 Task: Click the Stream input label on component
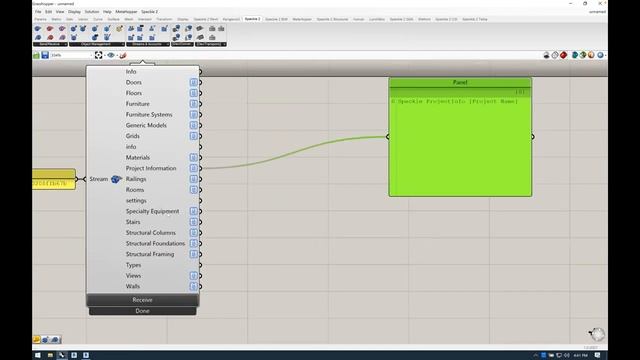pos(99,179)
